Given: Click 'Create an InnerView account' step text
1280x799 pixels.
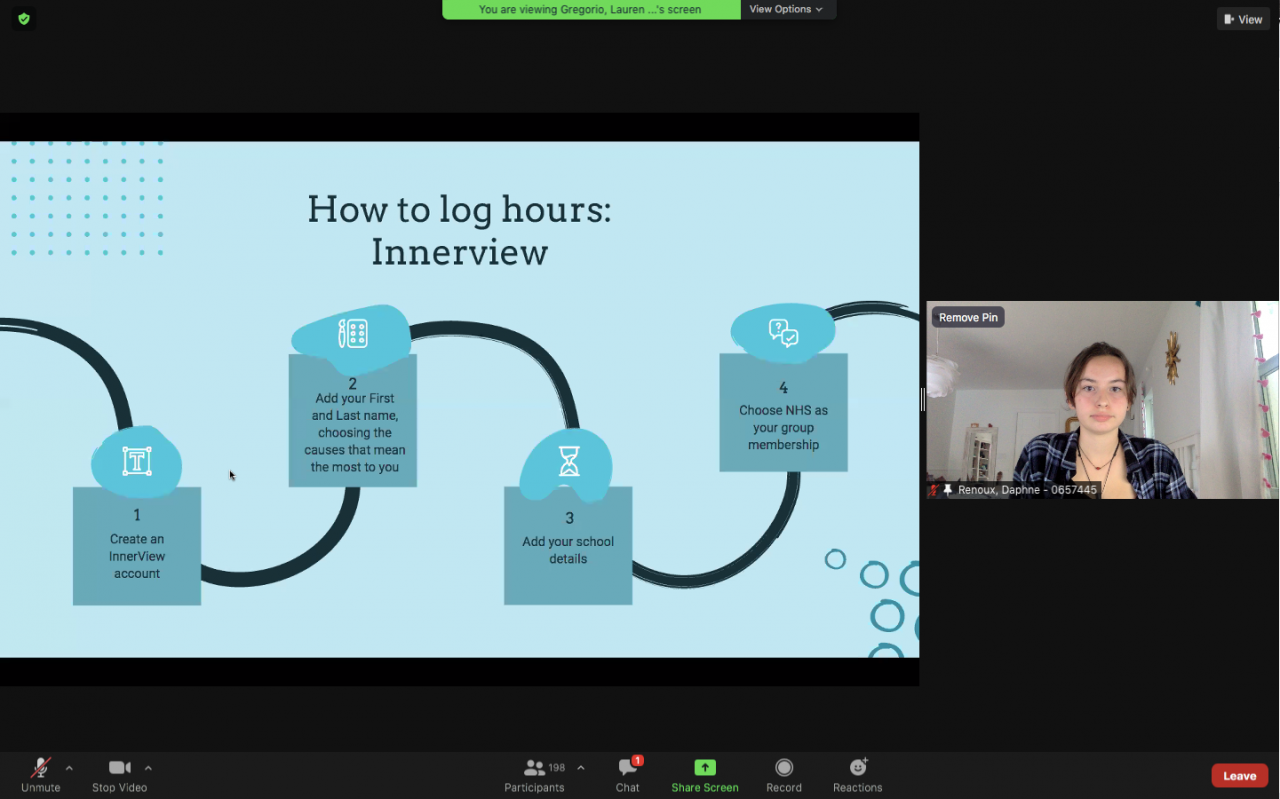Looking at the screenshot, I should 137,556.
